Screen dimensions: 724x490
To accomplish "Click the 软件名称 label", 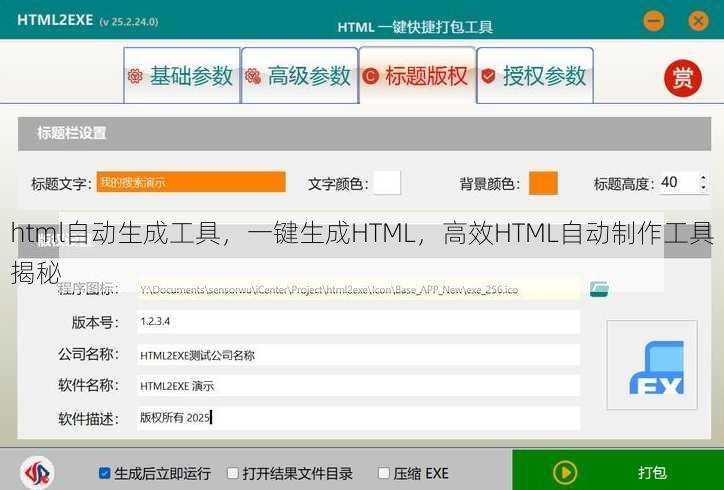I will tap(88, 386).
